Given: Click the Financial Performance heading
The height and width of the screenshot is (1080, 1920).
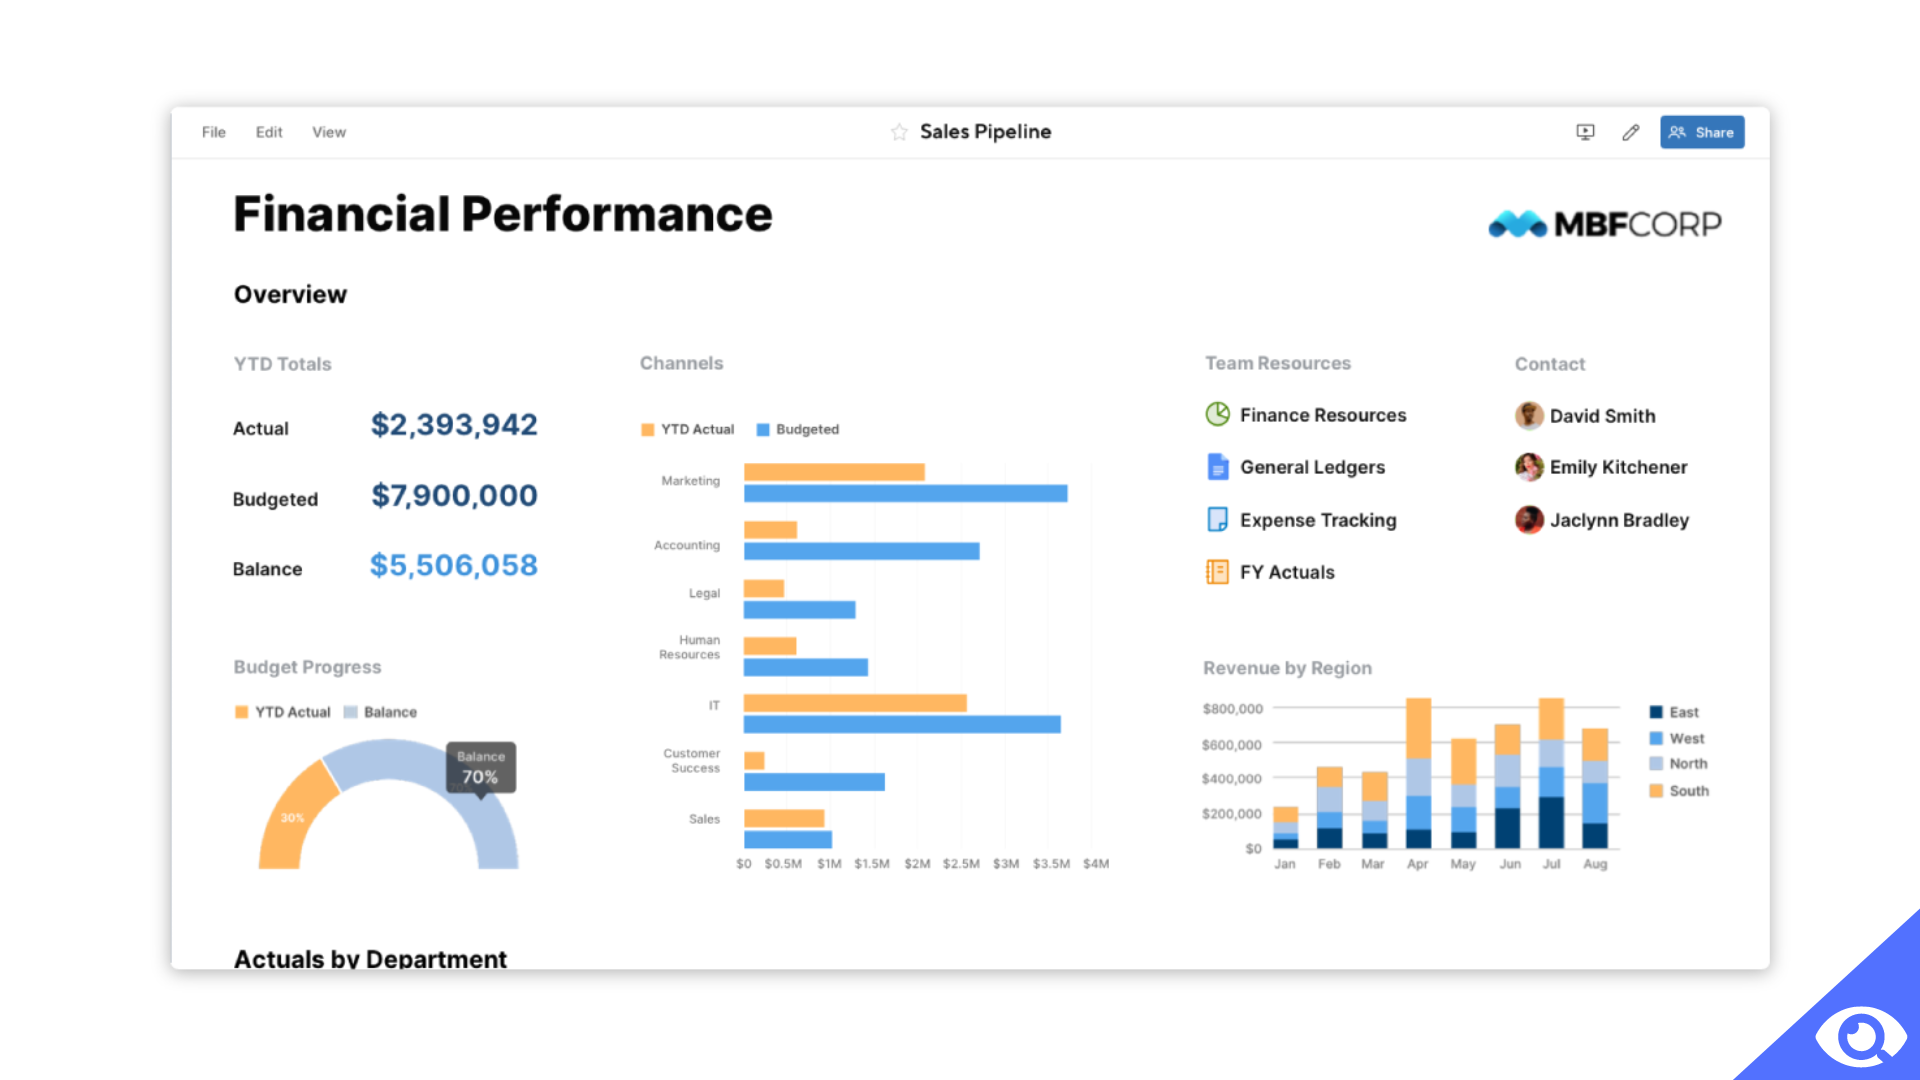Looking at the screenshot, I should coord(503,214).
